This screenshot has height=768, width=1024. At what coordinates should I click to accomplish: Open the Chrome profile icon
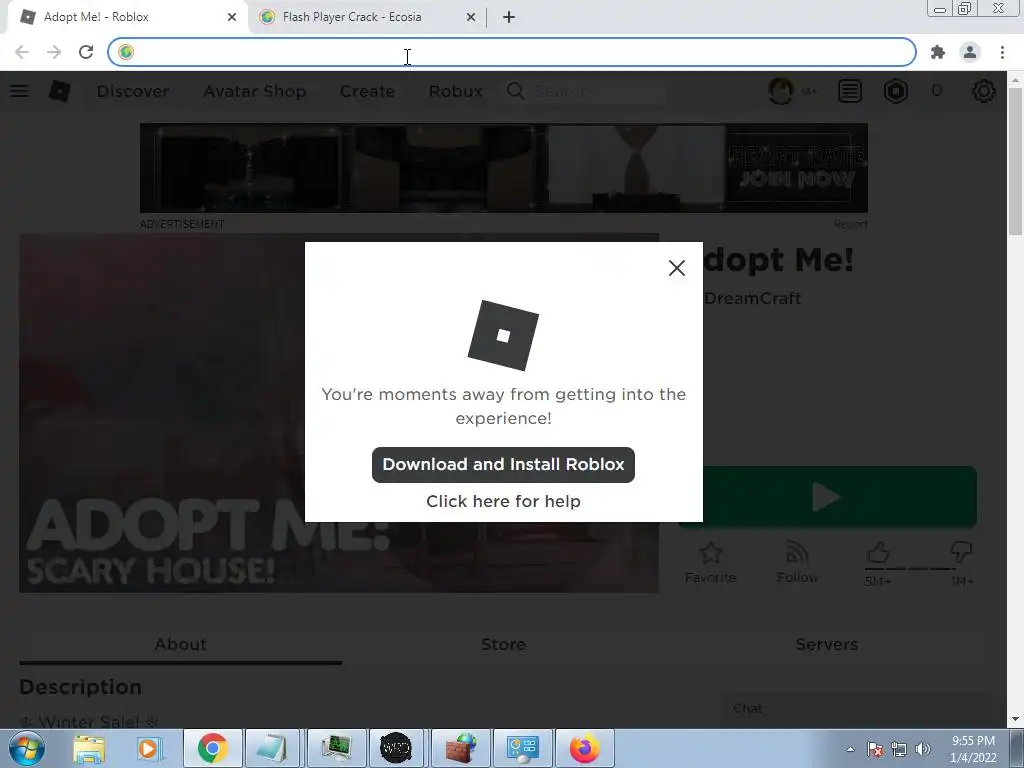(x=970, y=52)
